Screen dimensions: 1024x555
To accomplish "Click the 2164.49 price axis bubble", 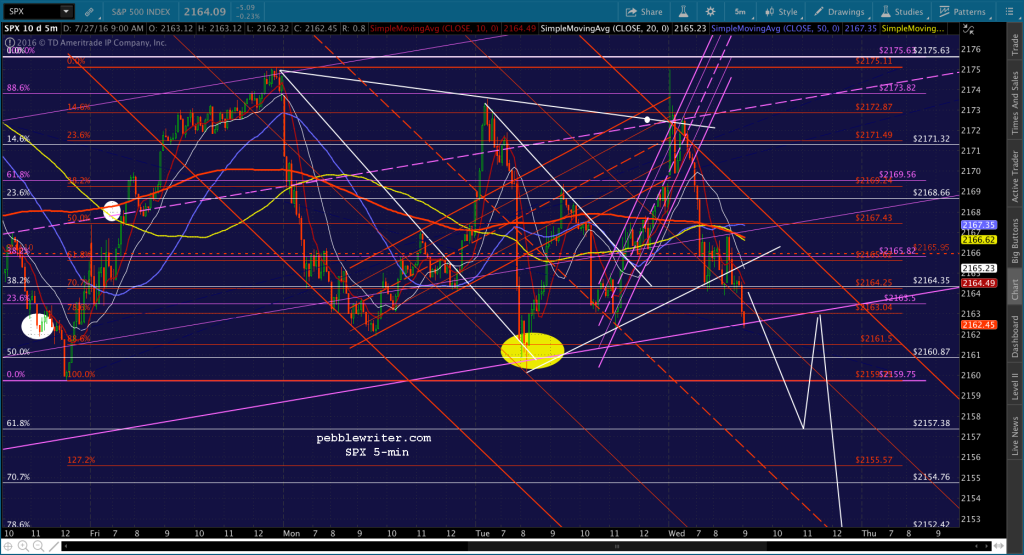I will click(x=978, y=283).
